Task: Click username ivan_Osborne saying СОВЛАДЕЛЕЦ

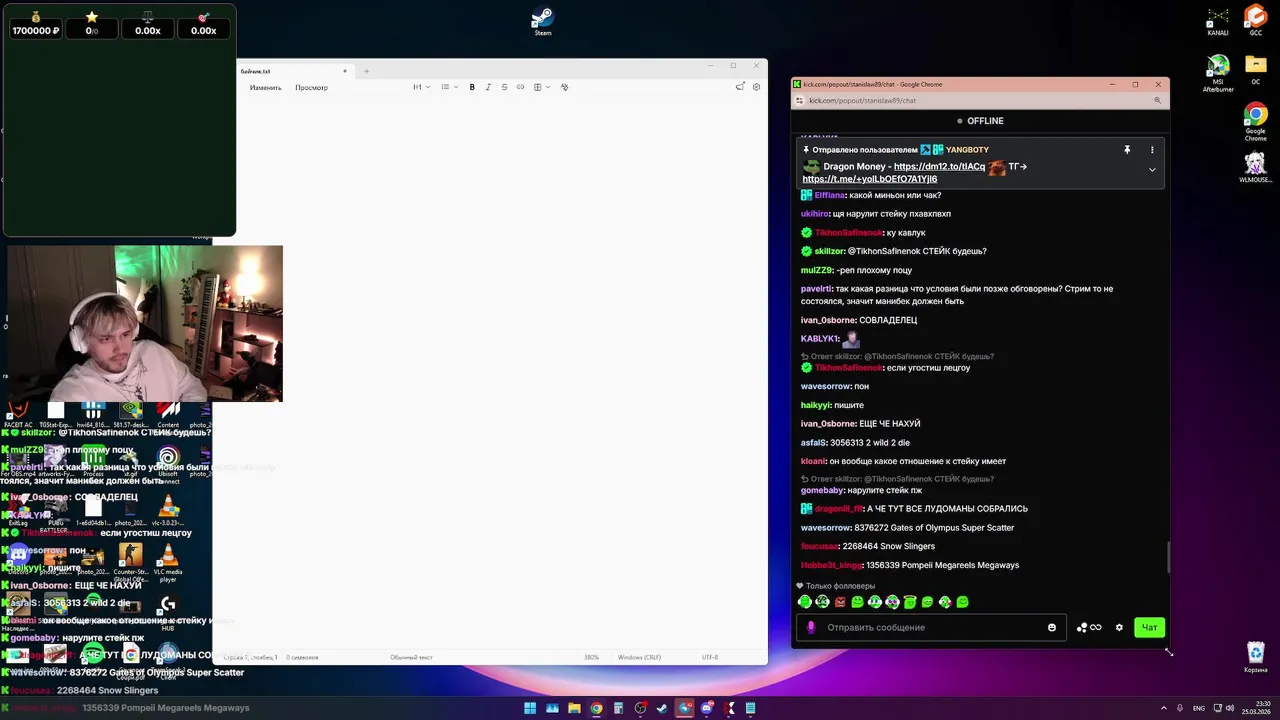Action: click(828, 320)
